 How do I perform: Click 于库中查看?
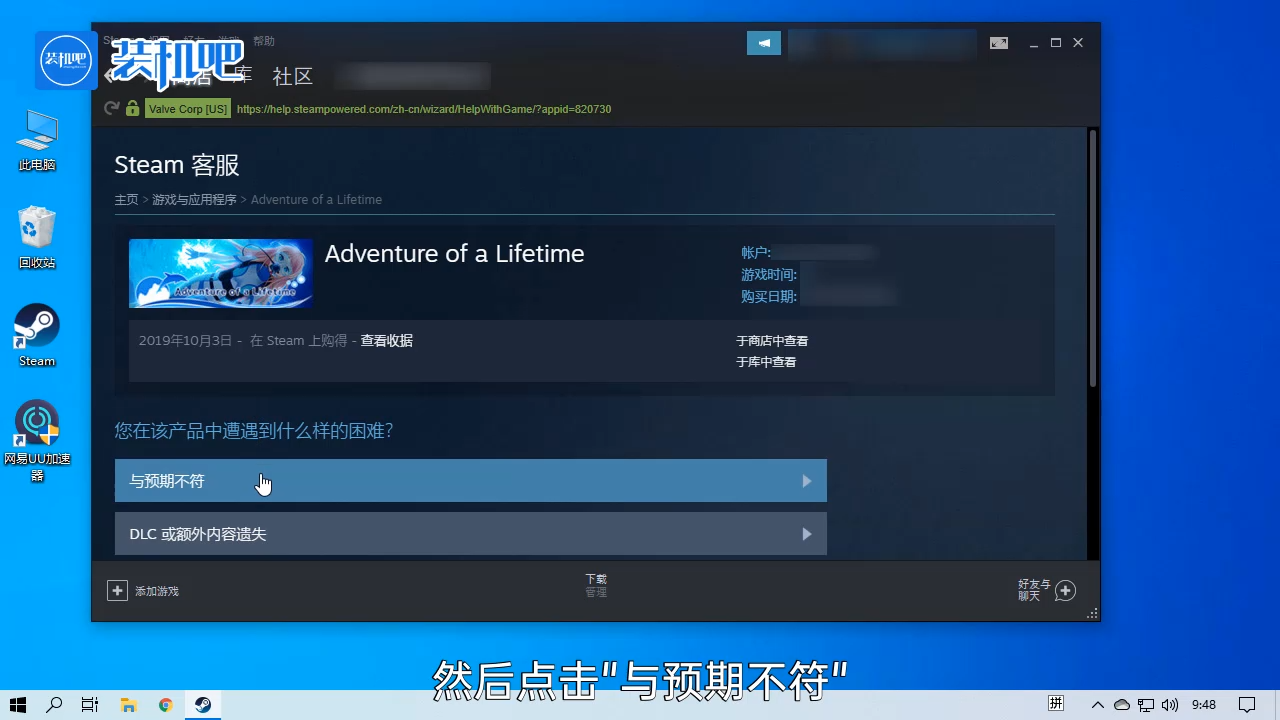[766, 361]
